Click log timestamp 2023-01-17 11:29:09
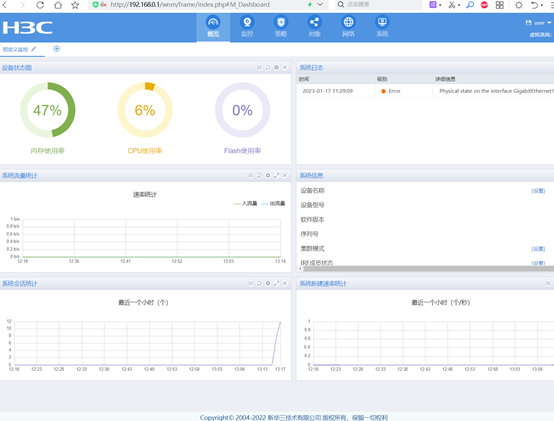Viewport: 554px width, 421px height. (328, 91)
